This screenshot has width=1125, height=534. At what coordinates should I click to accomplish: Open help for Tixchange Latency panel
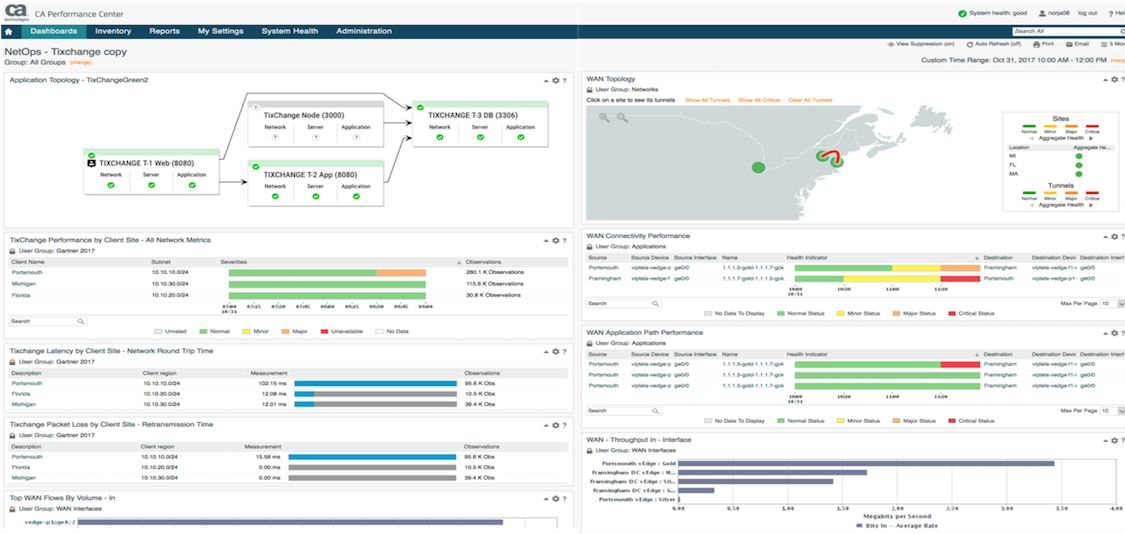coord(565,352)
